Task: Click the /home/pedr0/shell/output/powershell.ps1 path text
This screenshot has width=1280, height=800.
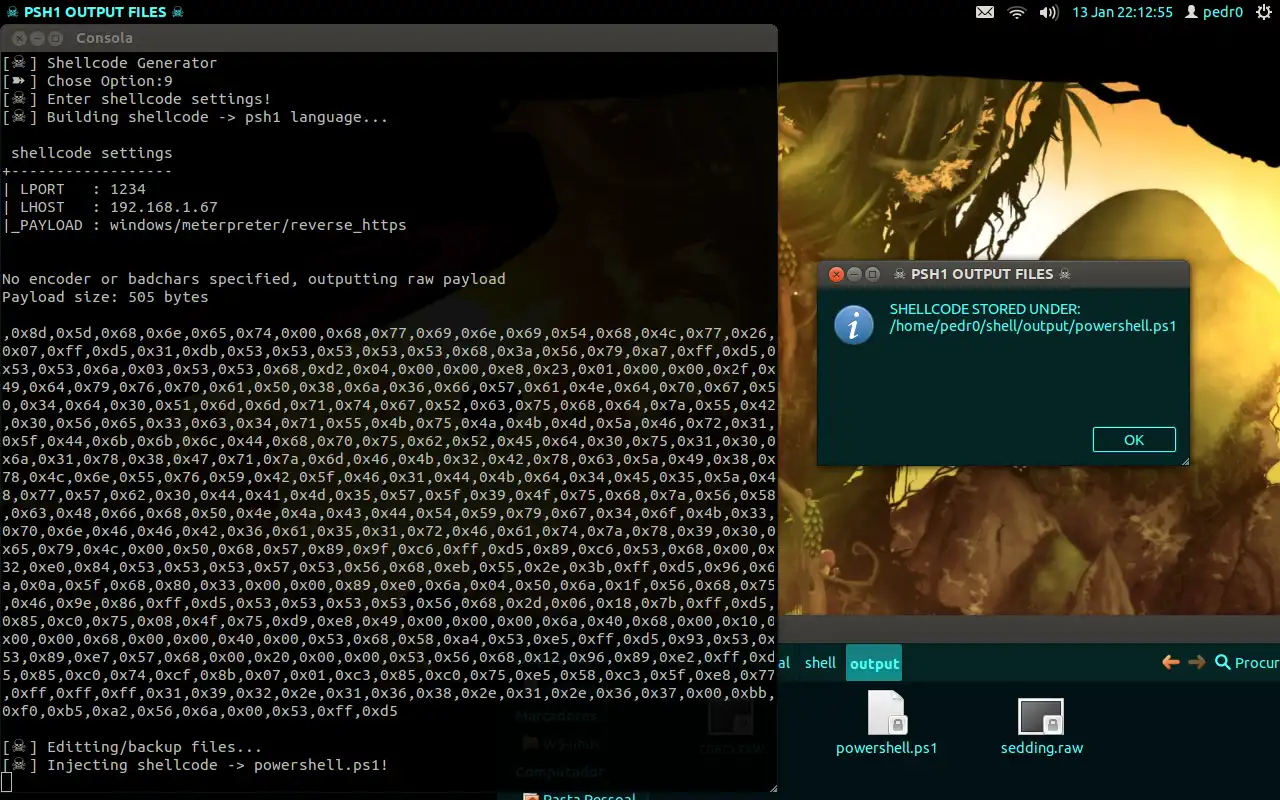Action: point(1033,326)
